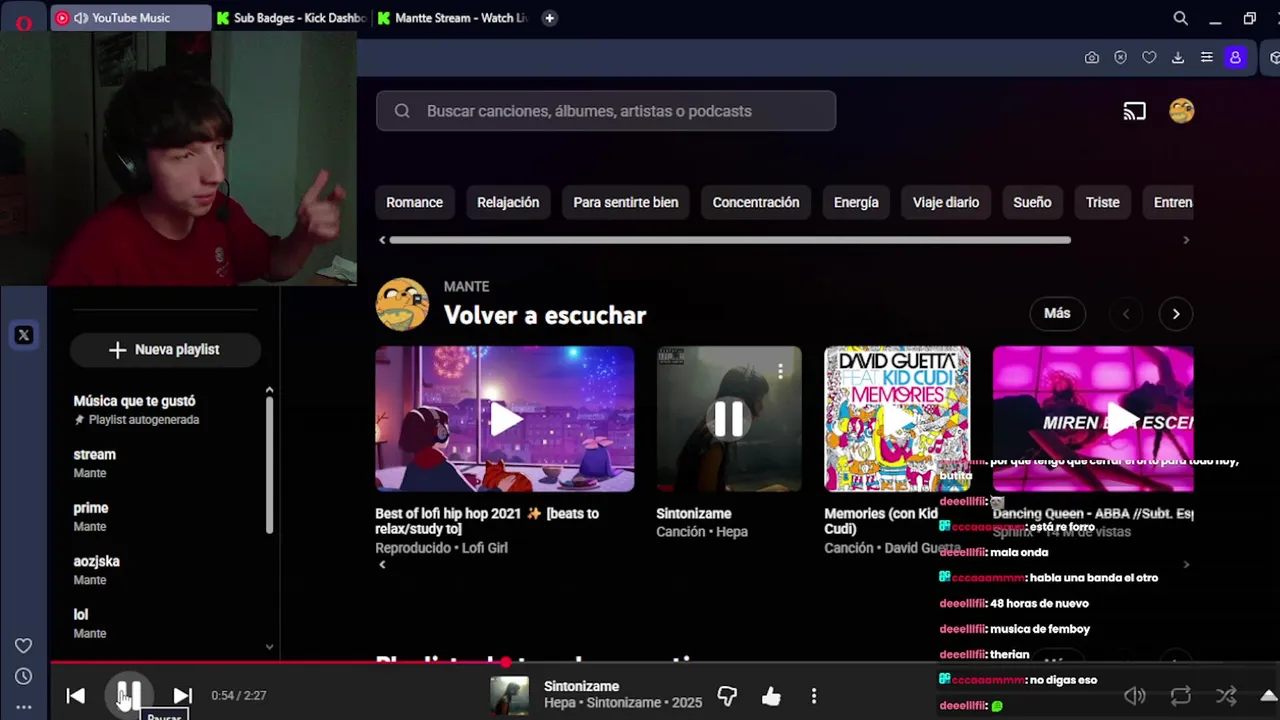
Task: Open the YouTube Music account avatar
Action: point(1182,111)
